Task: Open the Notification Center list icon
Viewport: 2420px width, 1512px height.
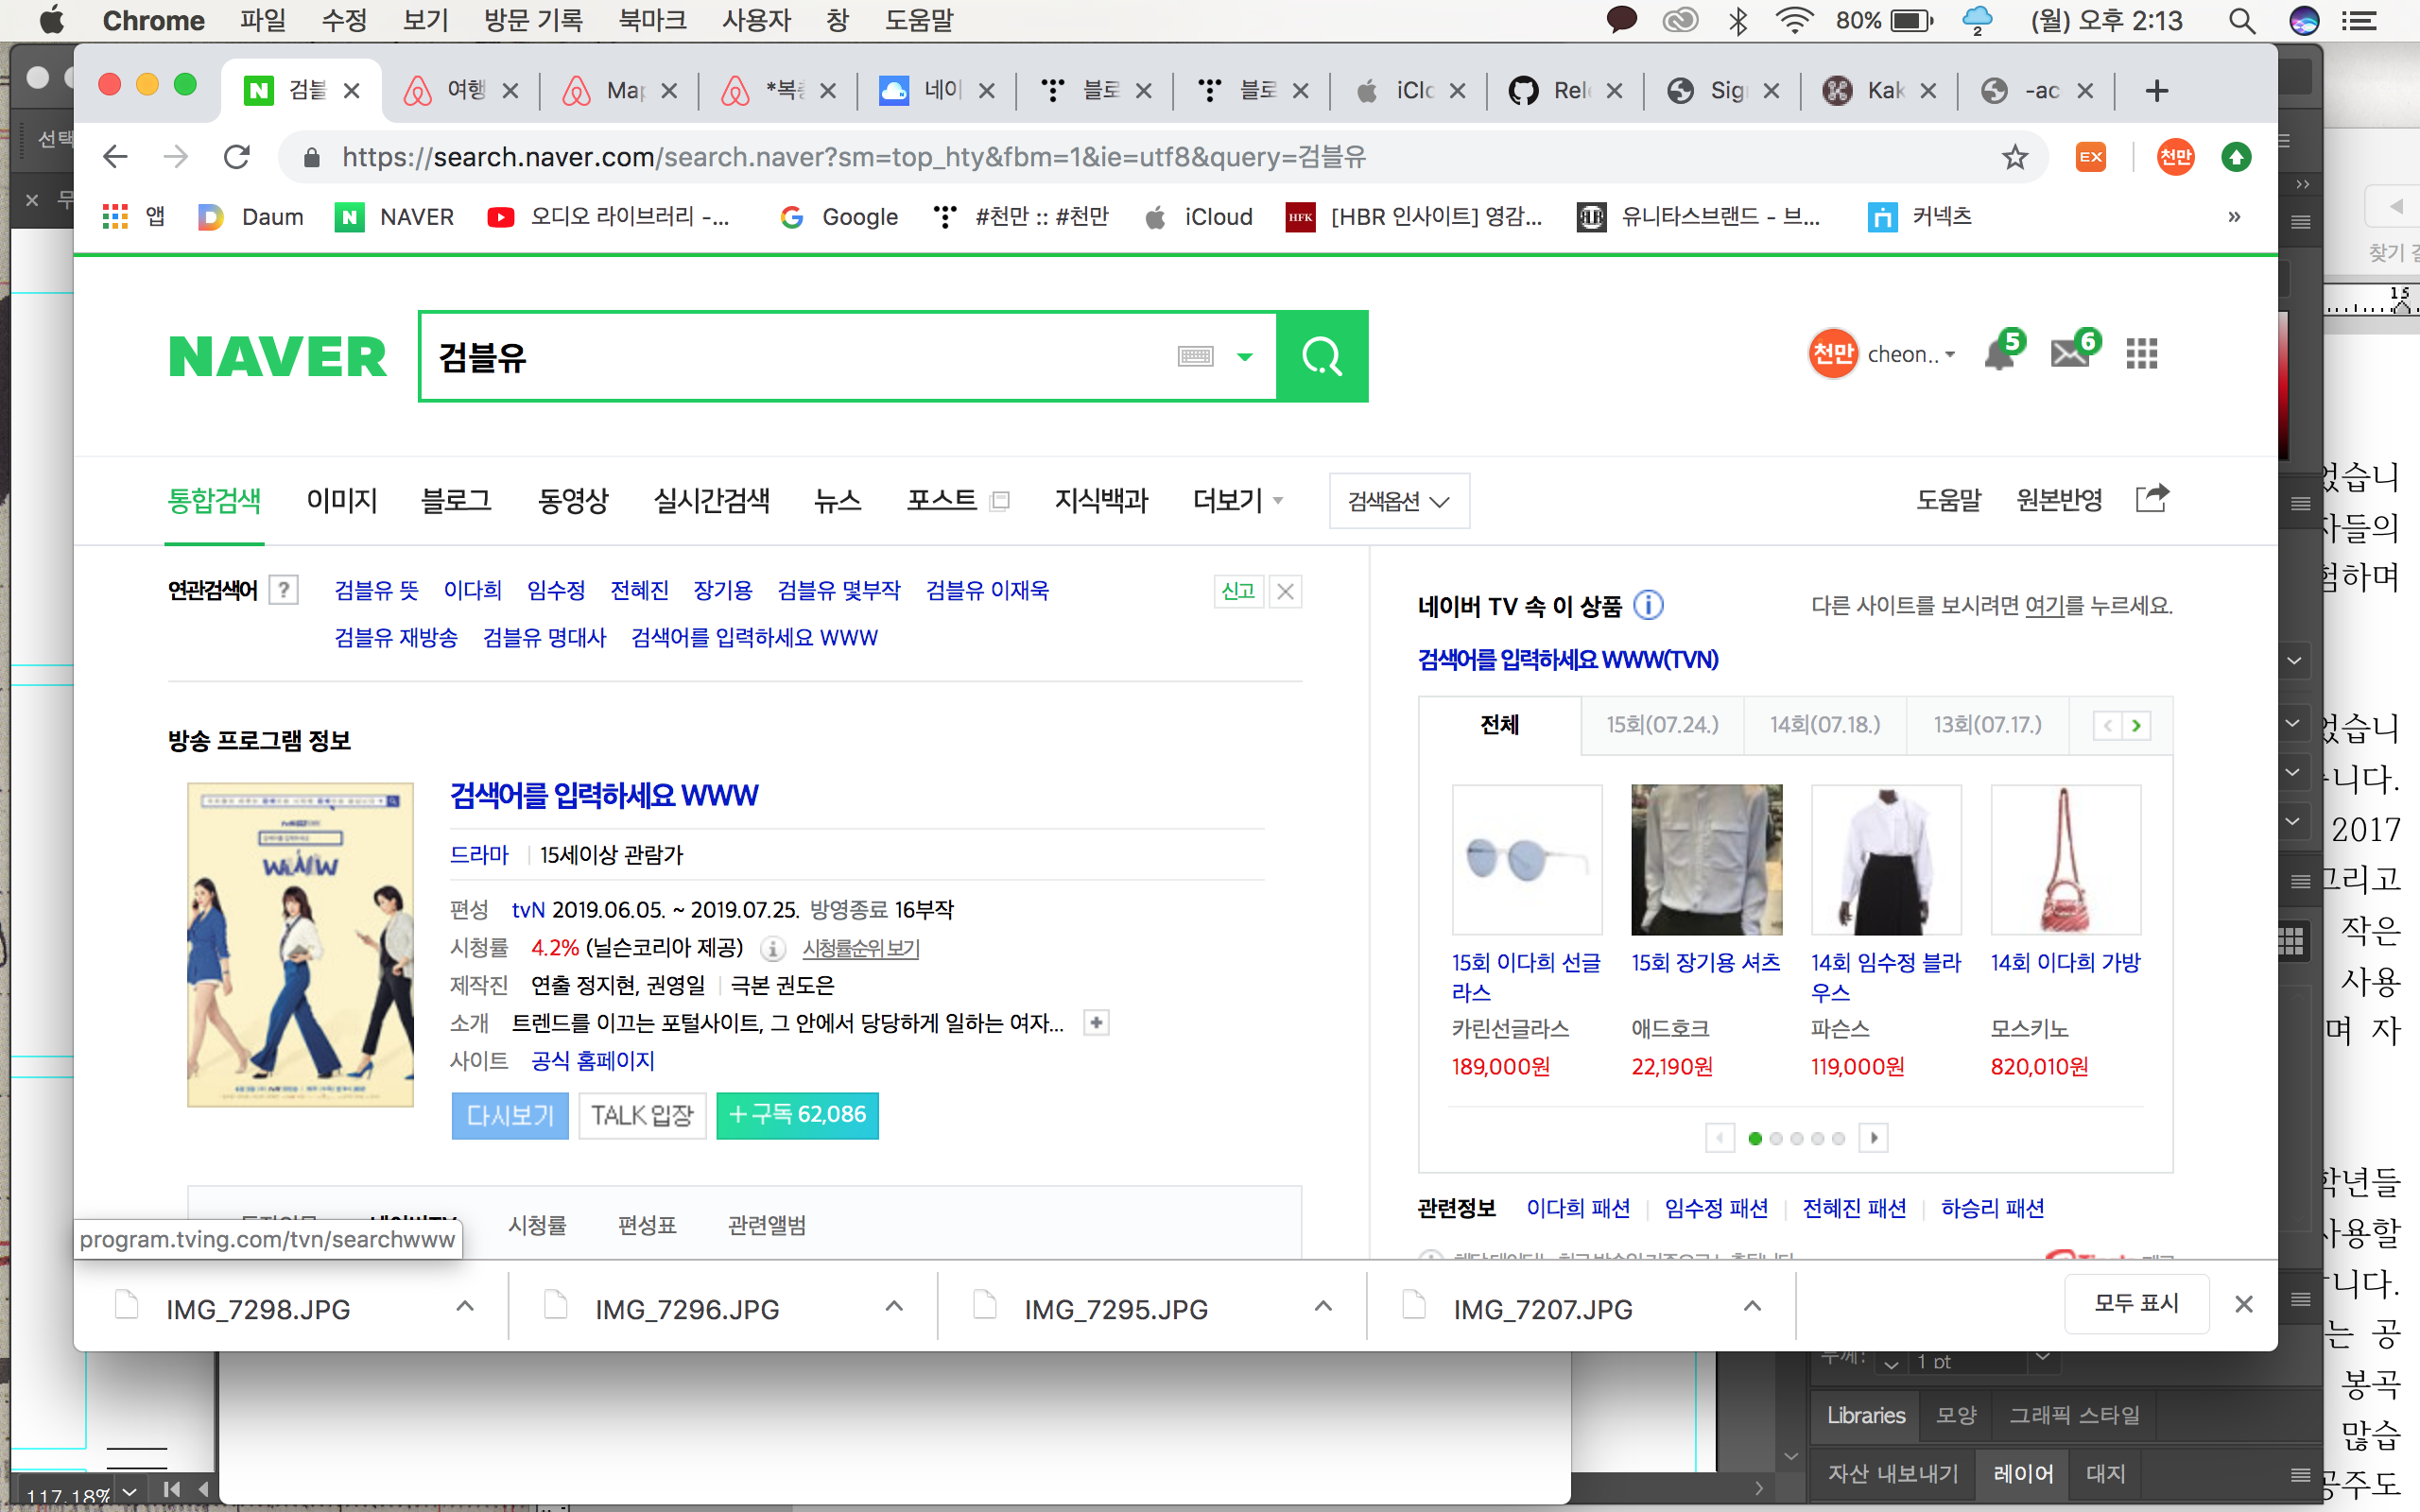Action: (x=2359, y=21)
